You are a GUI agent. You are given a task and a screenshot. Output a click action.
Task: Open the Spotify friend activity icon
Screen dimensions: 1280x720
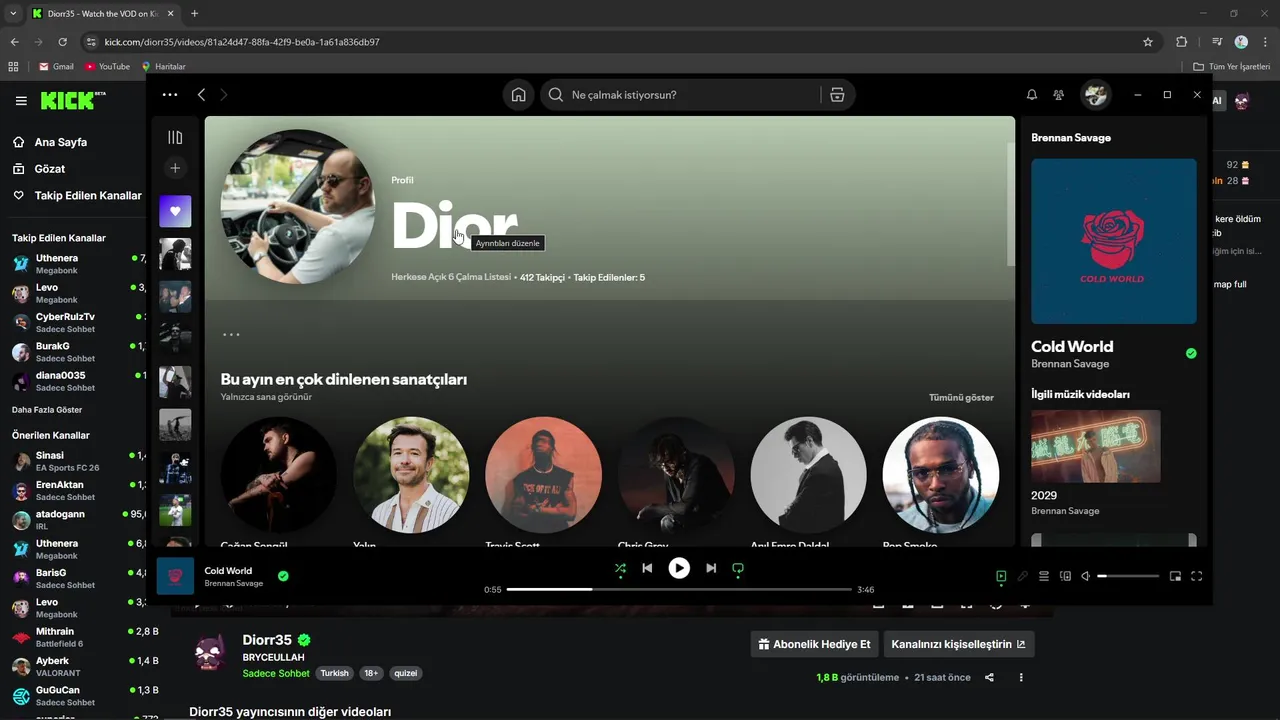tap(1058, 95)
